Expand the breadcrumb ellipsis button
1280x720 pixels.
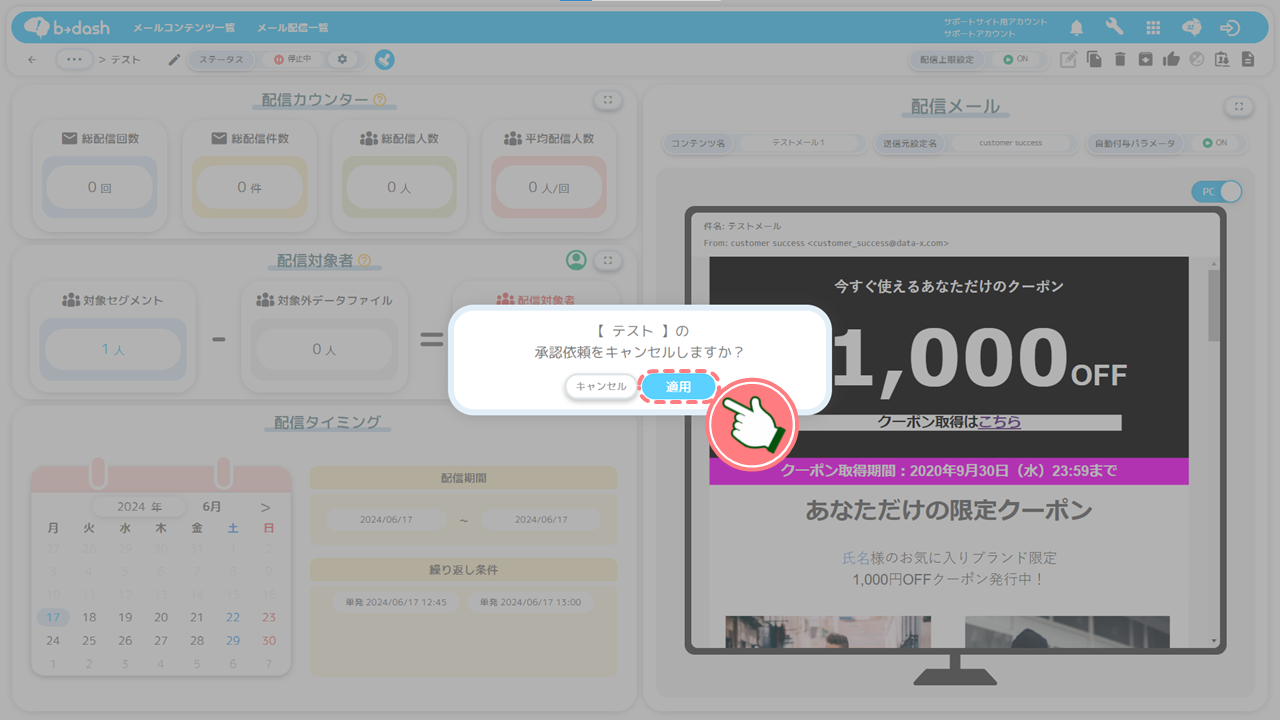tap(73, 60)
